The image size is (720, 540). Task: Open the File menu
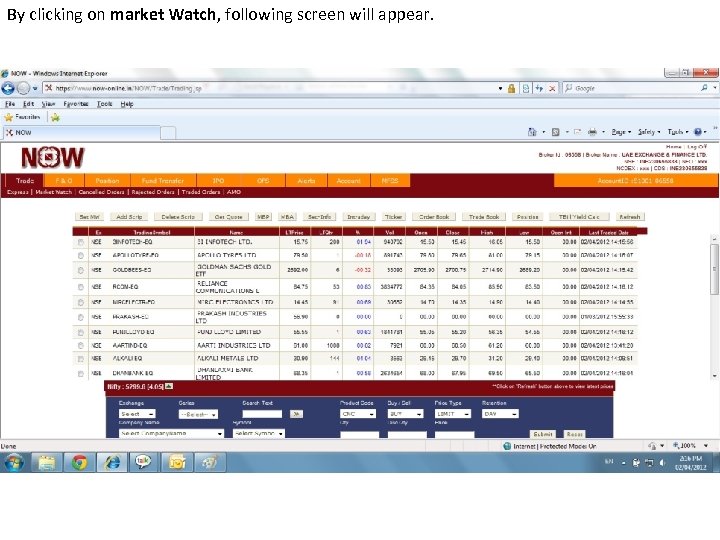tap(10, 104)
